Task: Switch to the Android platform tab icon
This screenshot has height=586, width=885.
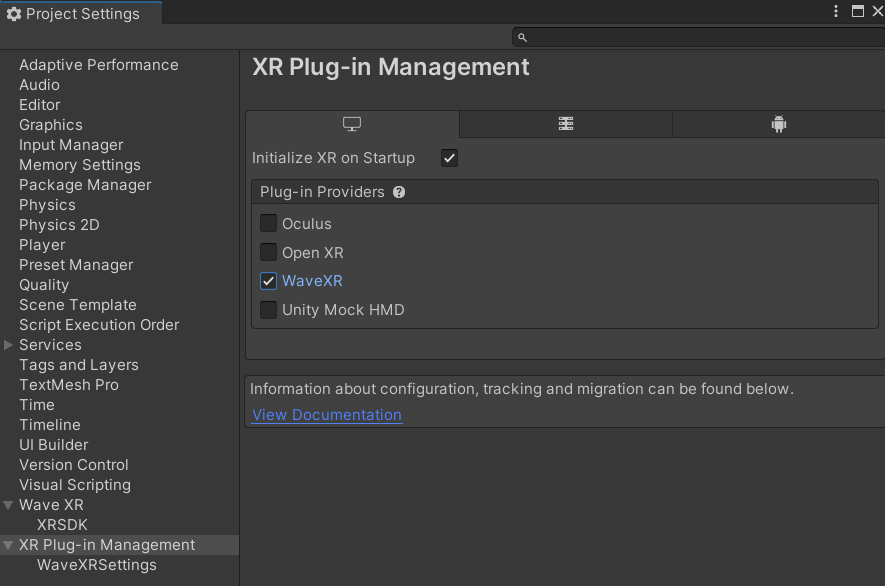Action: click(778, 123)
